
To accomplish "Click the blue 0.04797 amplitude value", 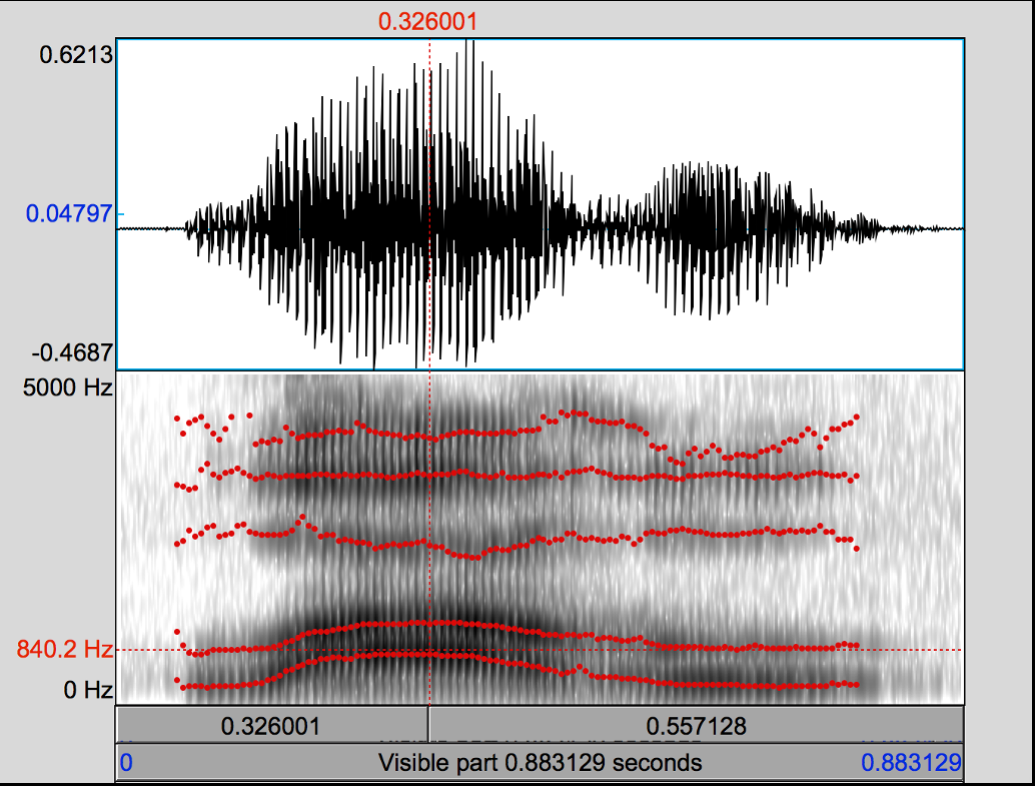I will (x=66, y=214).
